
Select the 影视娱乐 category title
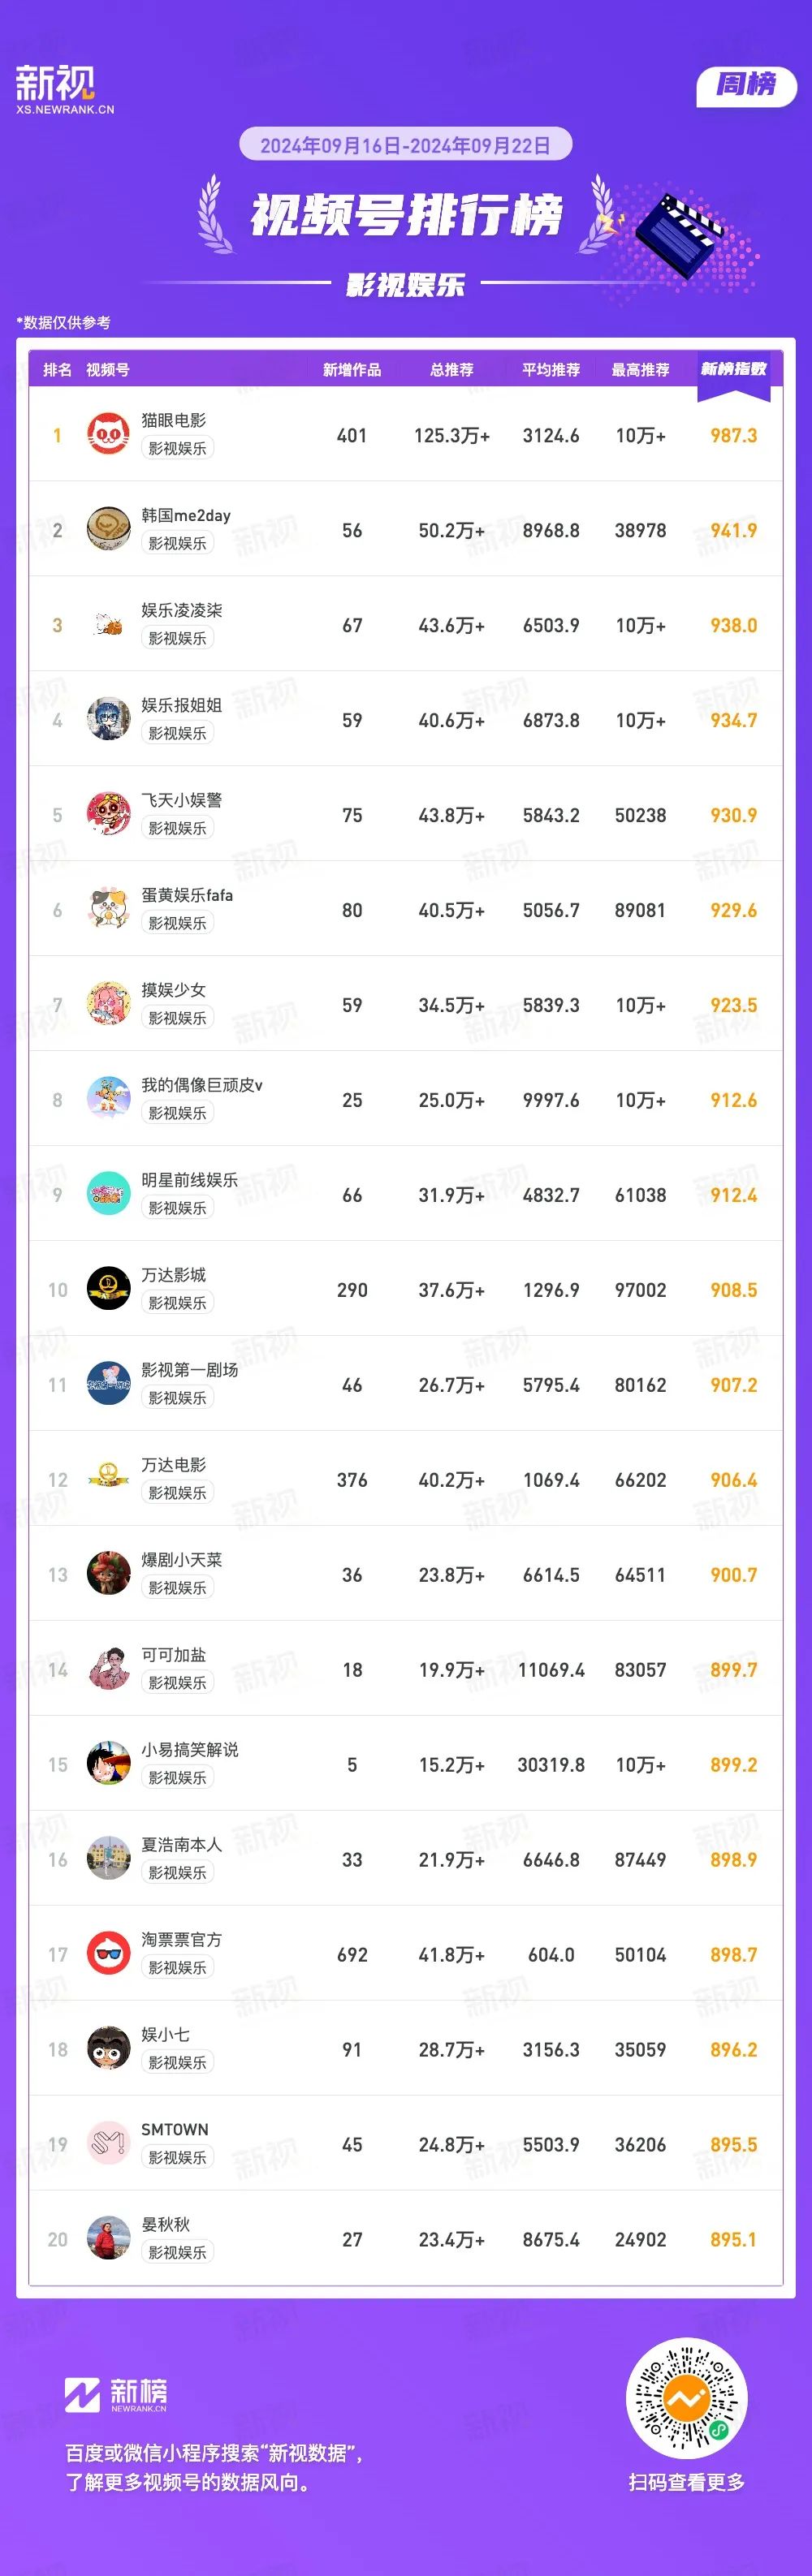click(405, 285)
